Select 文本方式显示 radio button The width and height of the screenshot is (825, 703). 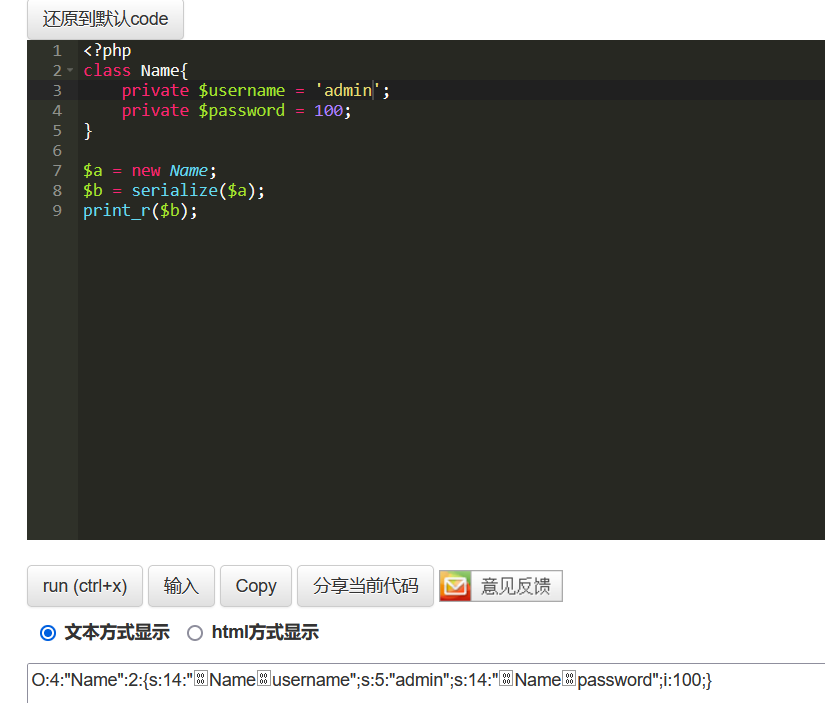point(48,632)
